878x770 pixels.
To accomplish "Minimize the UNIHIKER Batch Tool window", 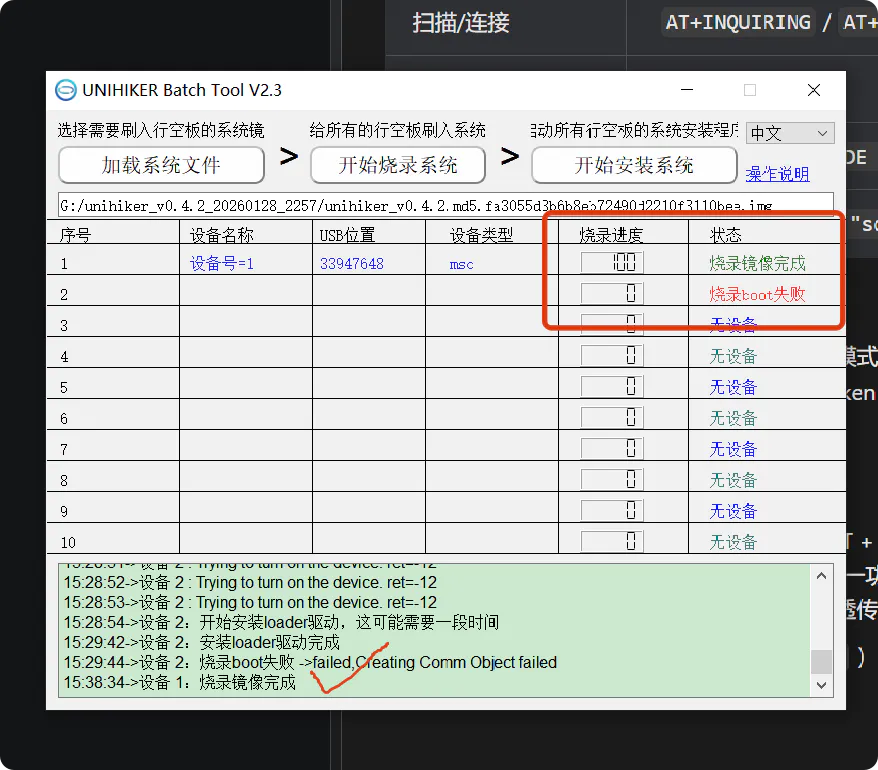I will pyautogui.click(x=687, y=90).
